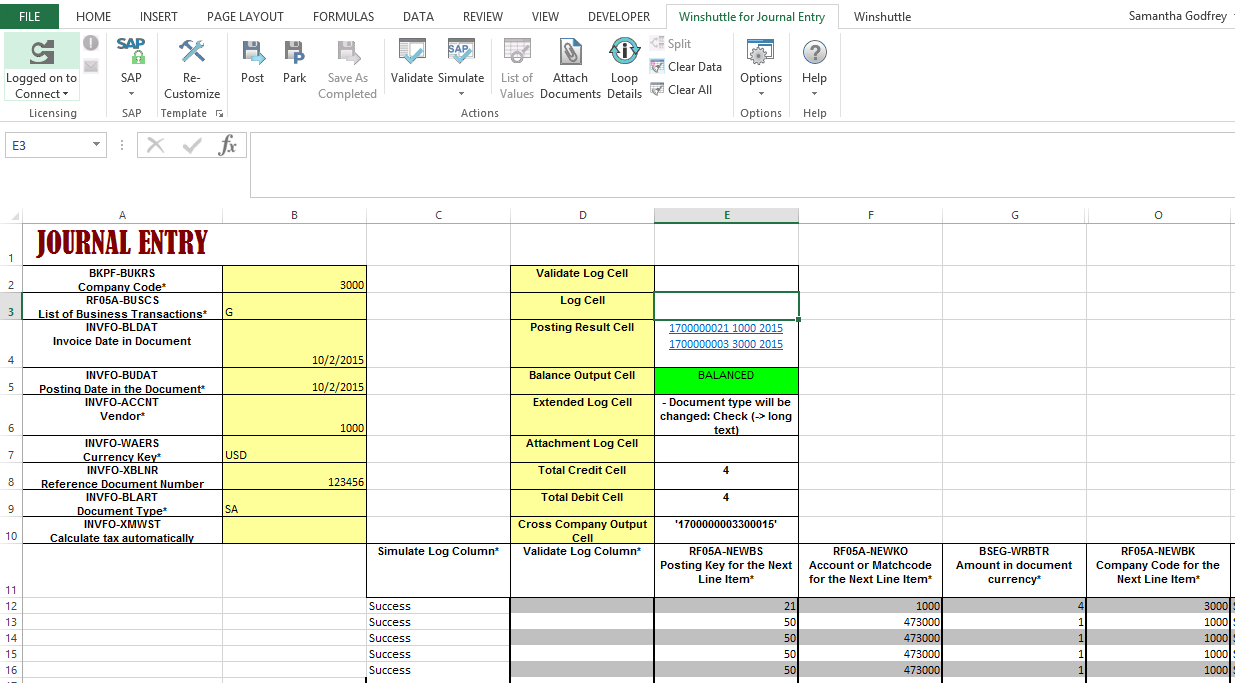
Task: Click the green BALANCED cell
Action: (x=726, y=380)
